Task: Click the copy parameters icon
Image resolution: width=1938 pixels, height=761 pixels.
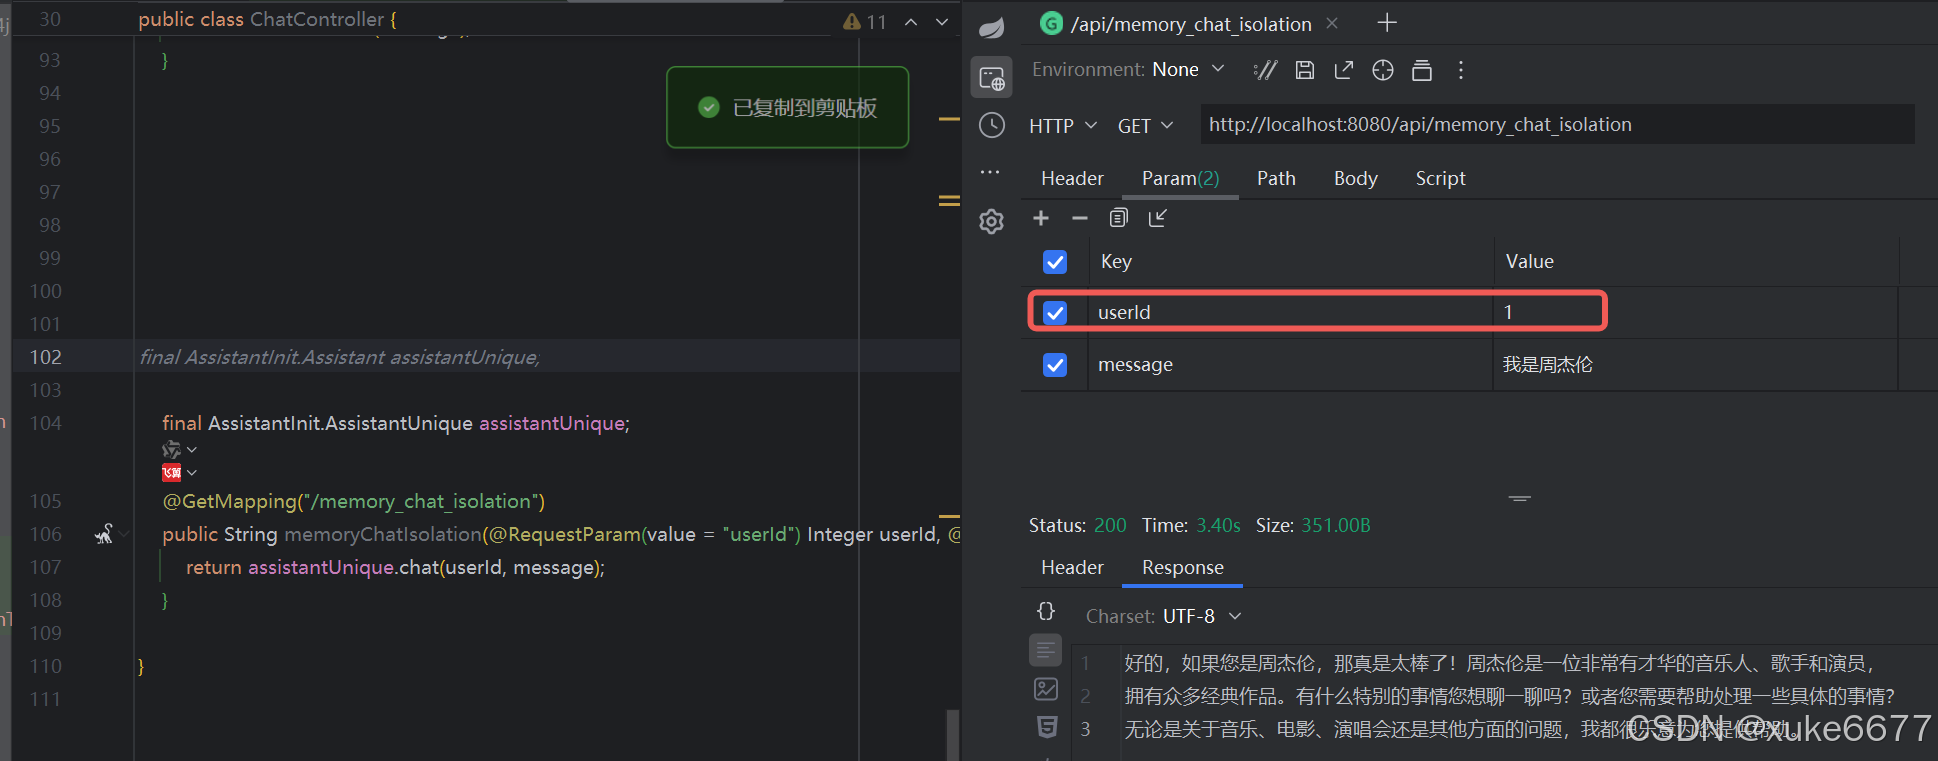Action: [1118, 218]
